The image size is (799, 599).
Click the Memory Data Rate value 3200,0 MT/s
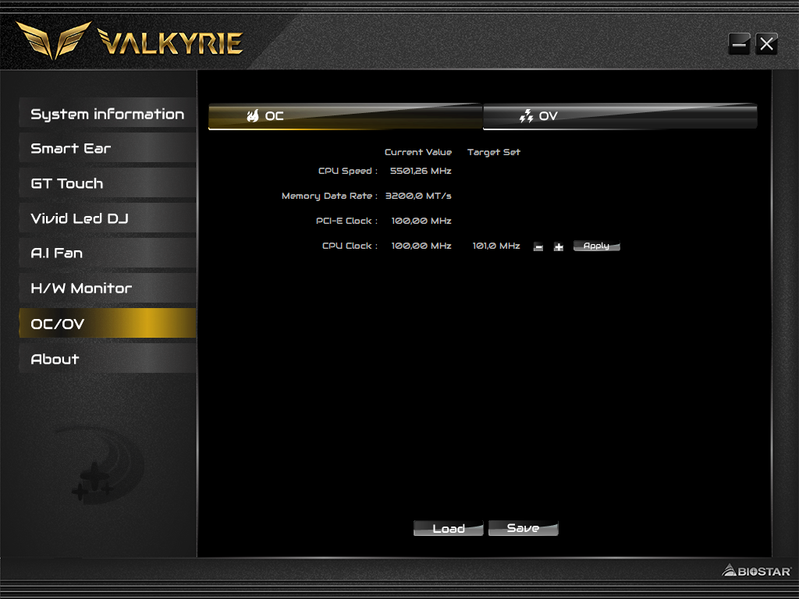click(418, 196)
